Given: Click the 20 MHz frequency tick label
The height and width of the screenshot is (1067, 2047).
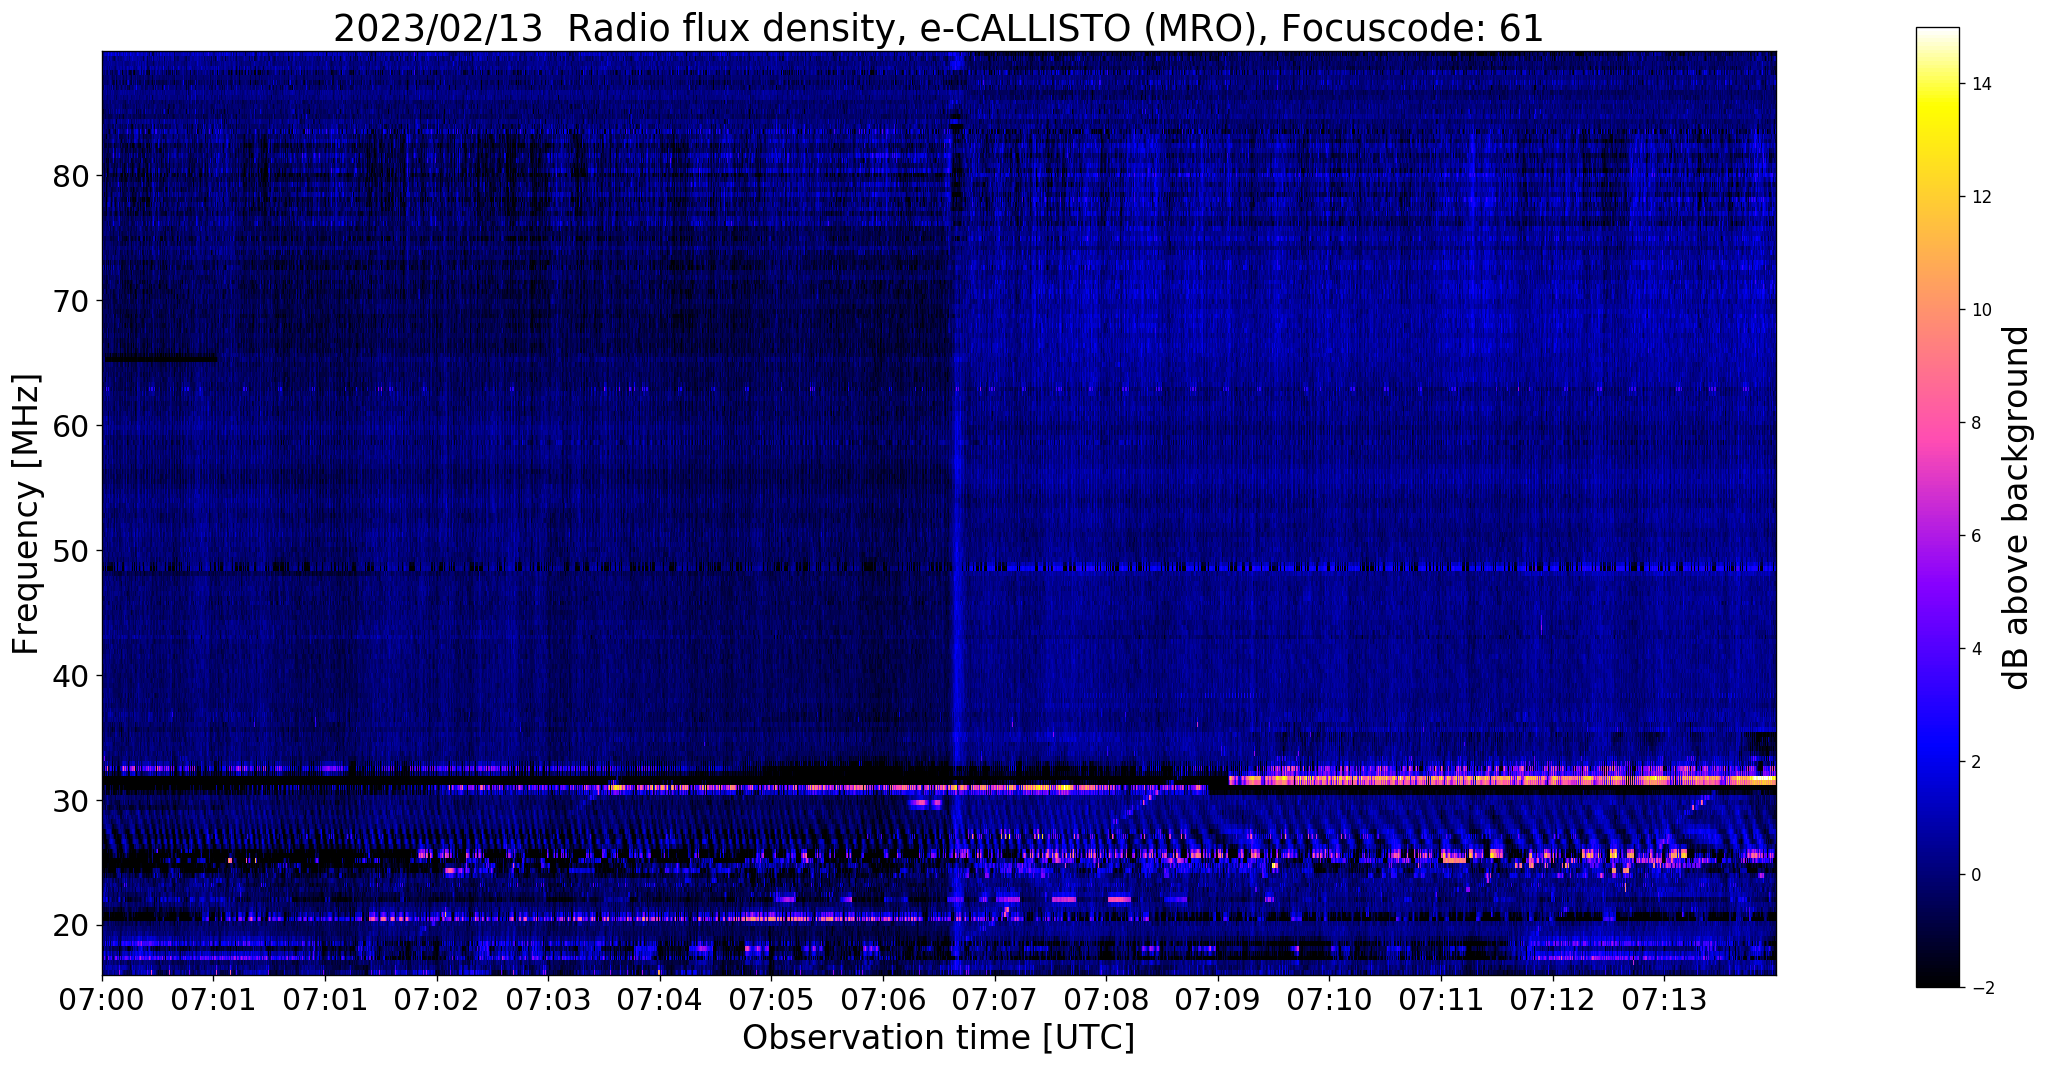Looking at the screenshot, I should [x=71, y=926].
